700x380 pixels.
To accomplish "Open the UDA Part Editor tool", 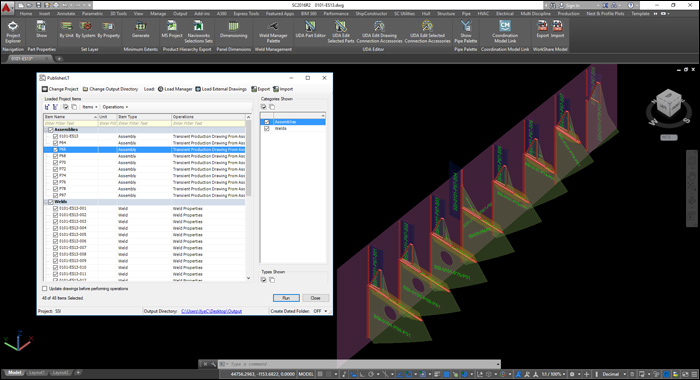I will 310,29.
